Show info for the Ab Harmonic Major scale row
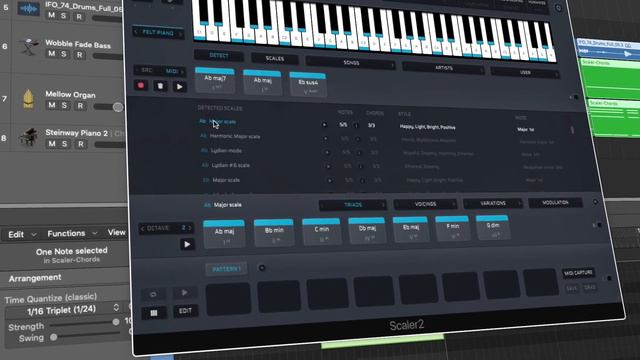 [x=358, y=139]
